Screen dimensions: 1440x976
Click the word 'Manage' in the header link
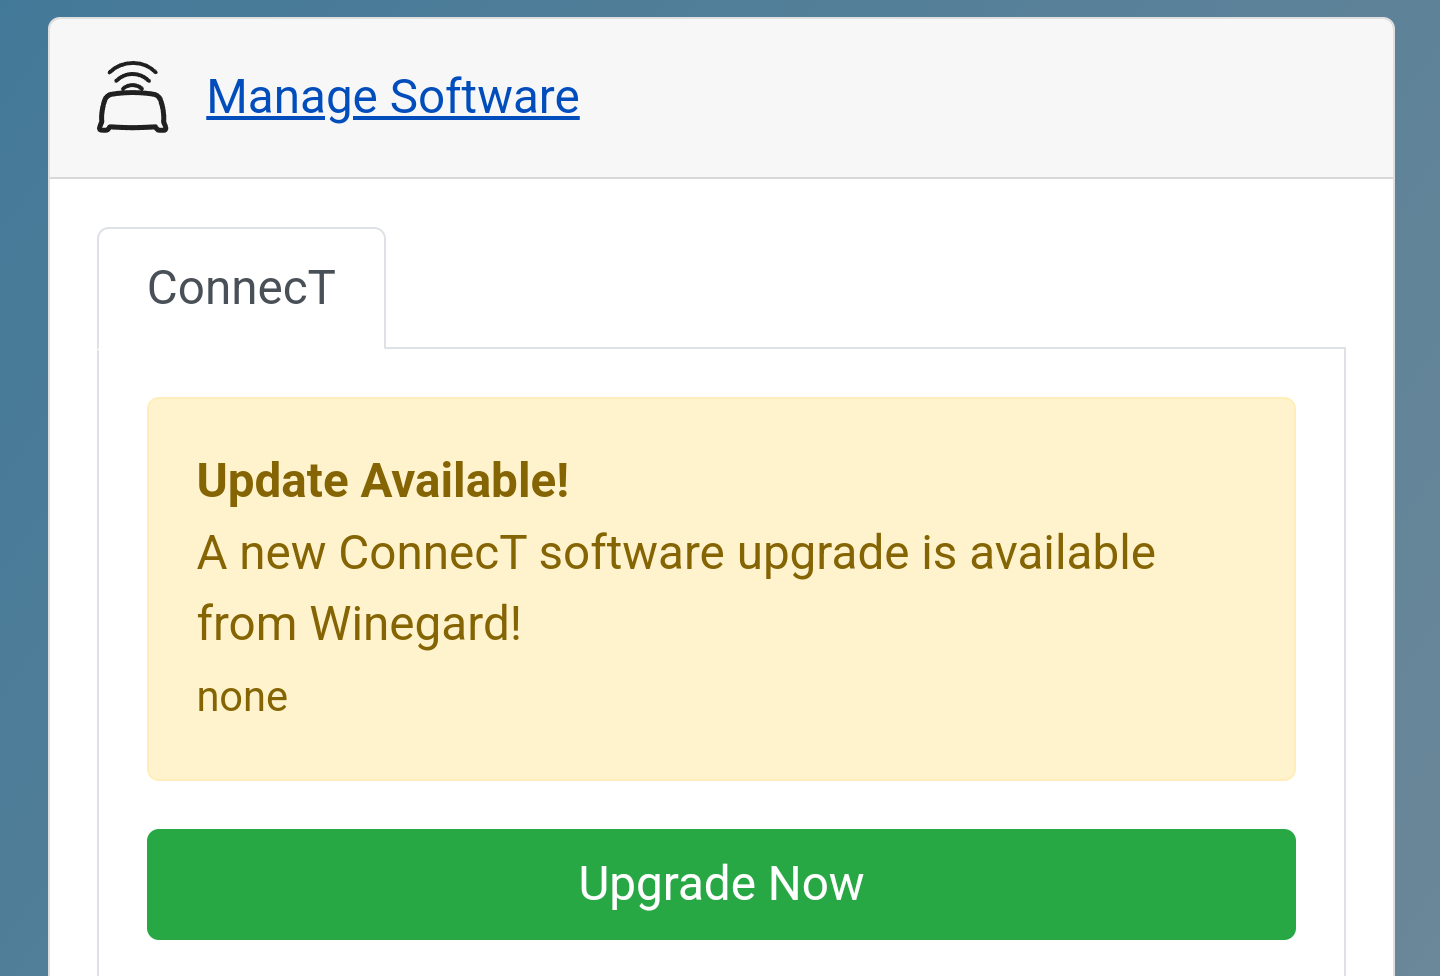pos(292,99)
